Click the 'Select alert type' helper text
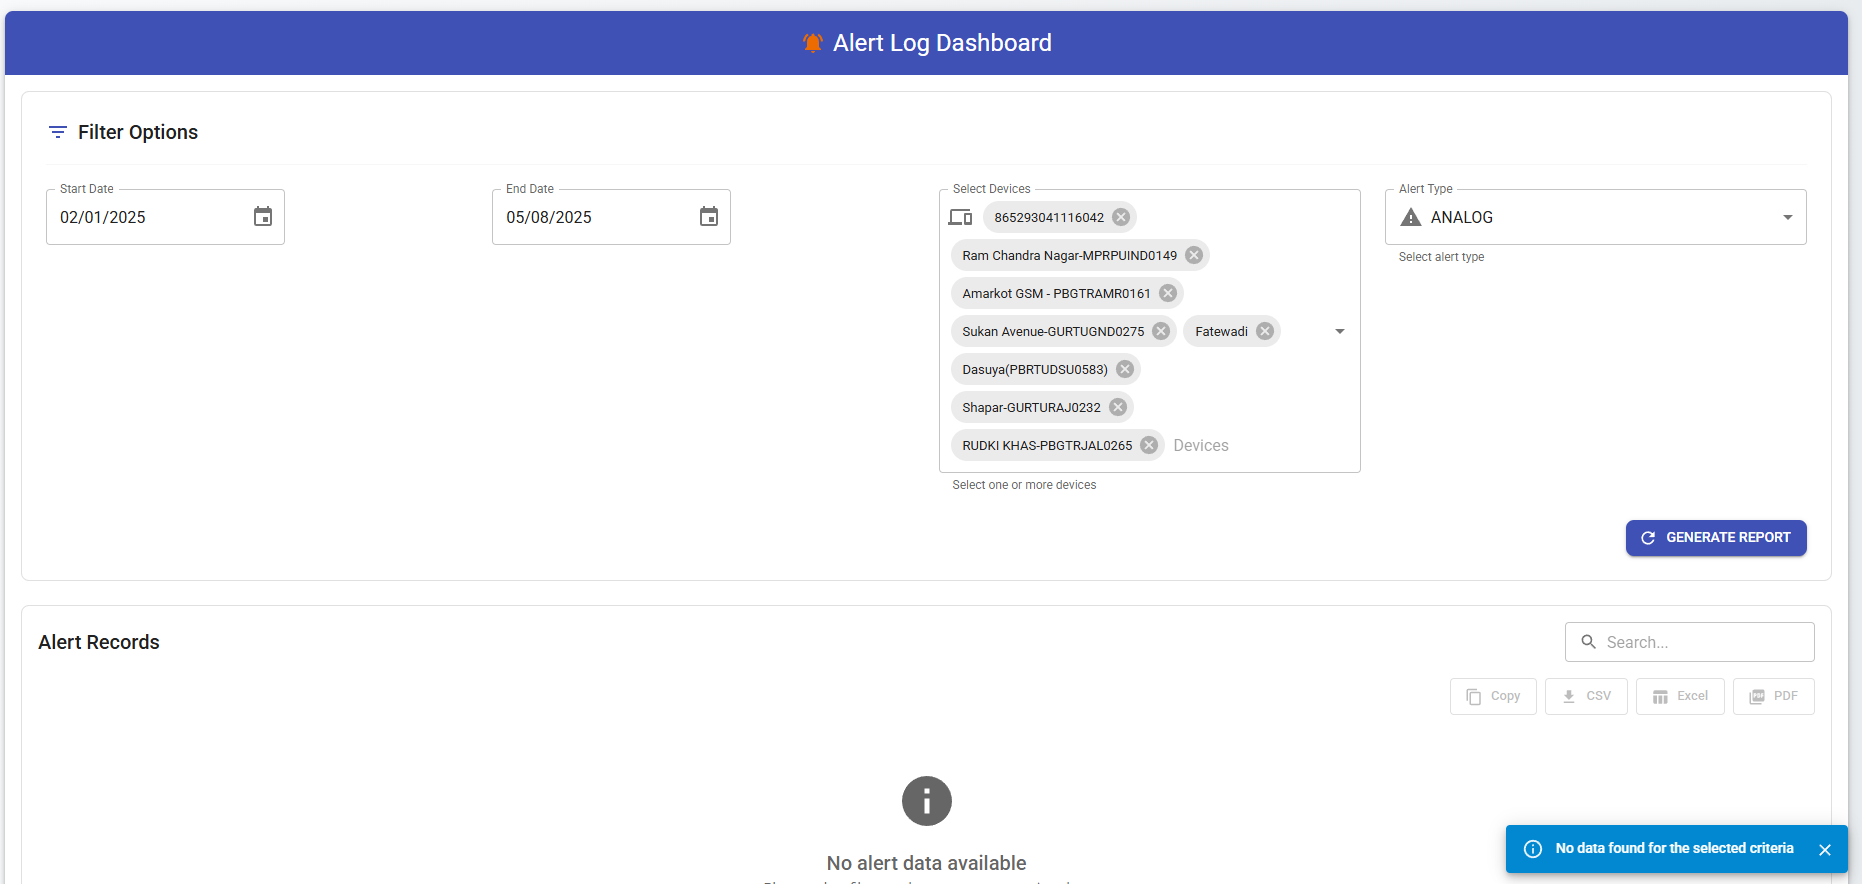The image size is (1862, 884). [1441, 257]
